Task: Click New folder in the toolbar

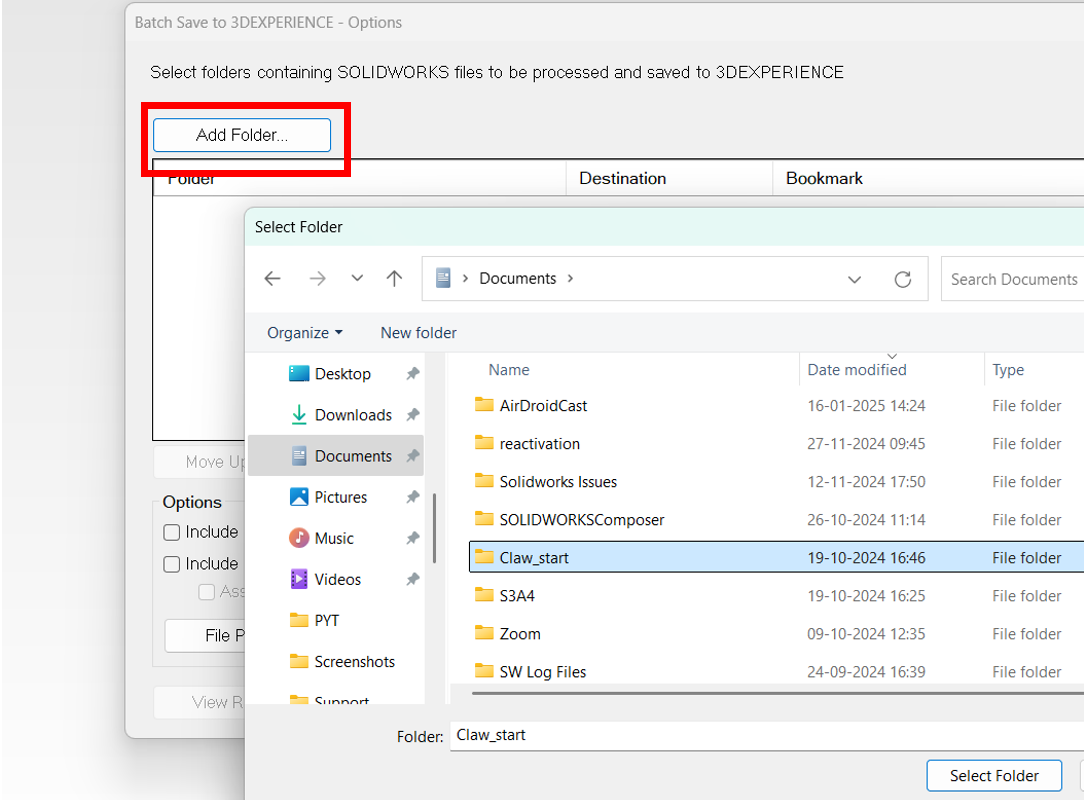Action: (418, 333)
